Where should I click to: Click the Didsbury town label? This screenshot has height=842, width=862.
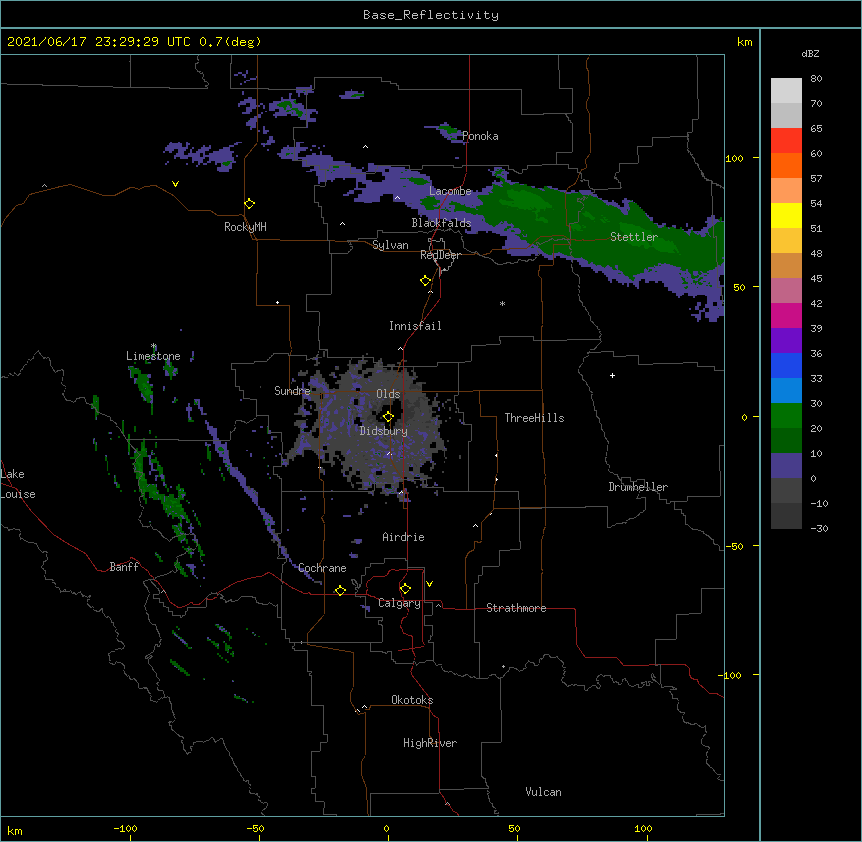[383, 431]
